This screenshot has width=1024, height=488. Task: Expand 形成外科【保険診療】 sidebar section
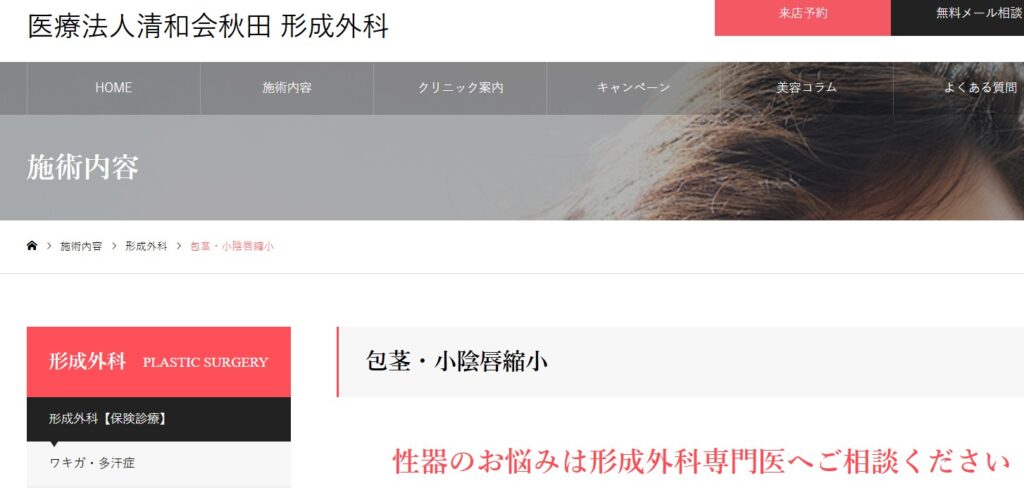159,419
